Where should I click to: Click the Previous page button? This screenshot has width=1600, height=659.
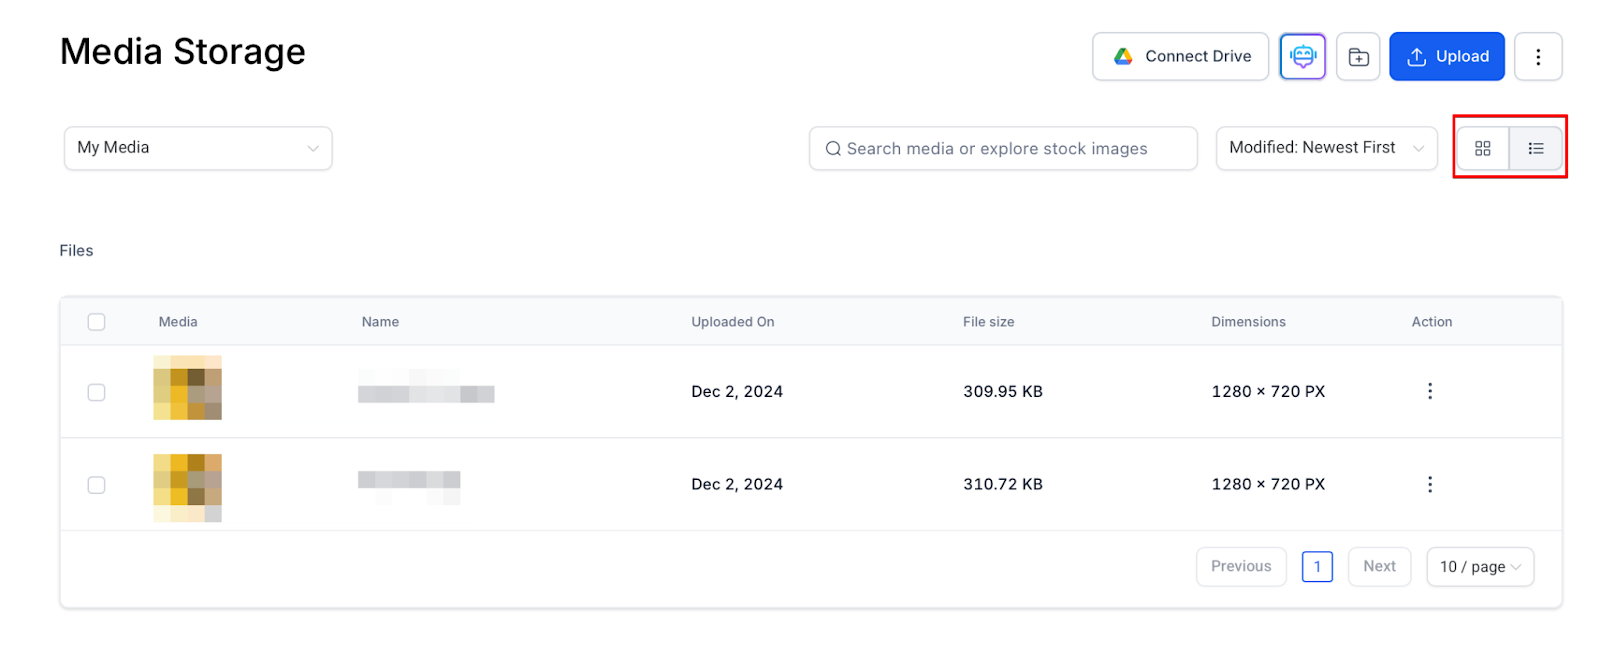pos(1241,567)
